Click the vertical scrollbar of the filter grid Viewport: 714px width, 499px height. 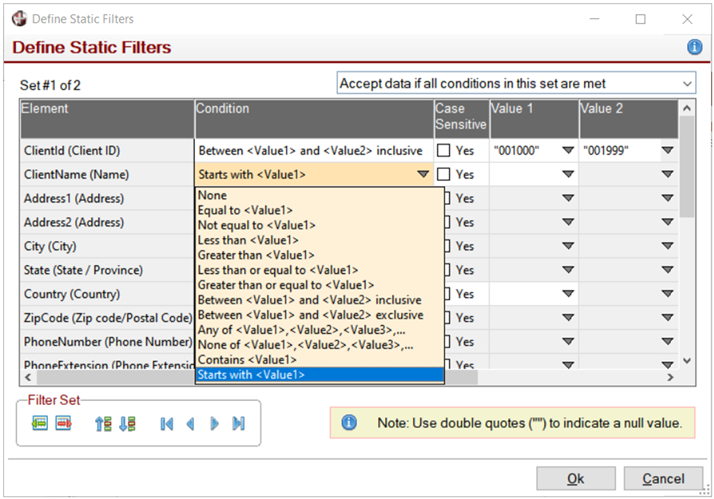(686, 240)
